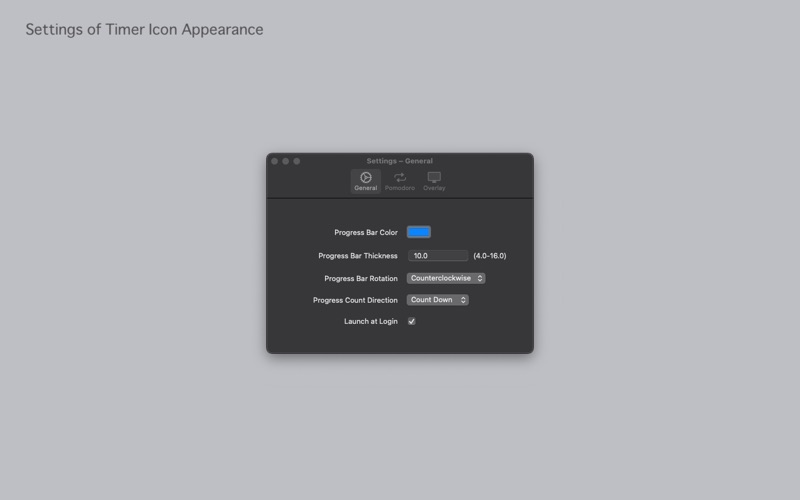Open the Progress Bar Rotation dropdown

click(x=446, y=278)
